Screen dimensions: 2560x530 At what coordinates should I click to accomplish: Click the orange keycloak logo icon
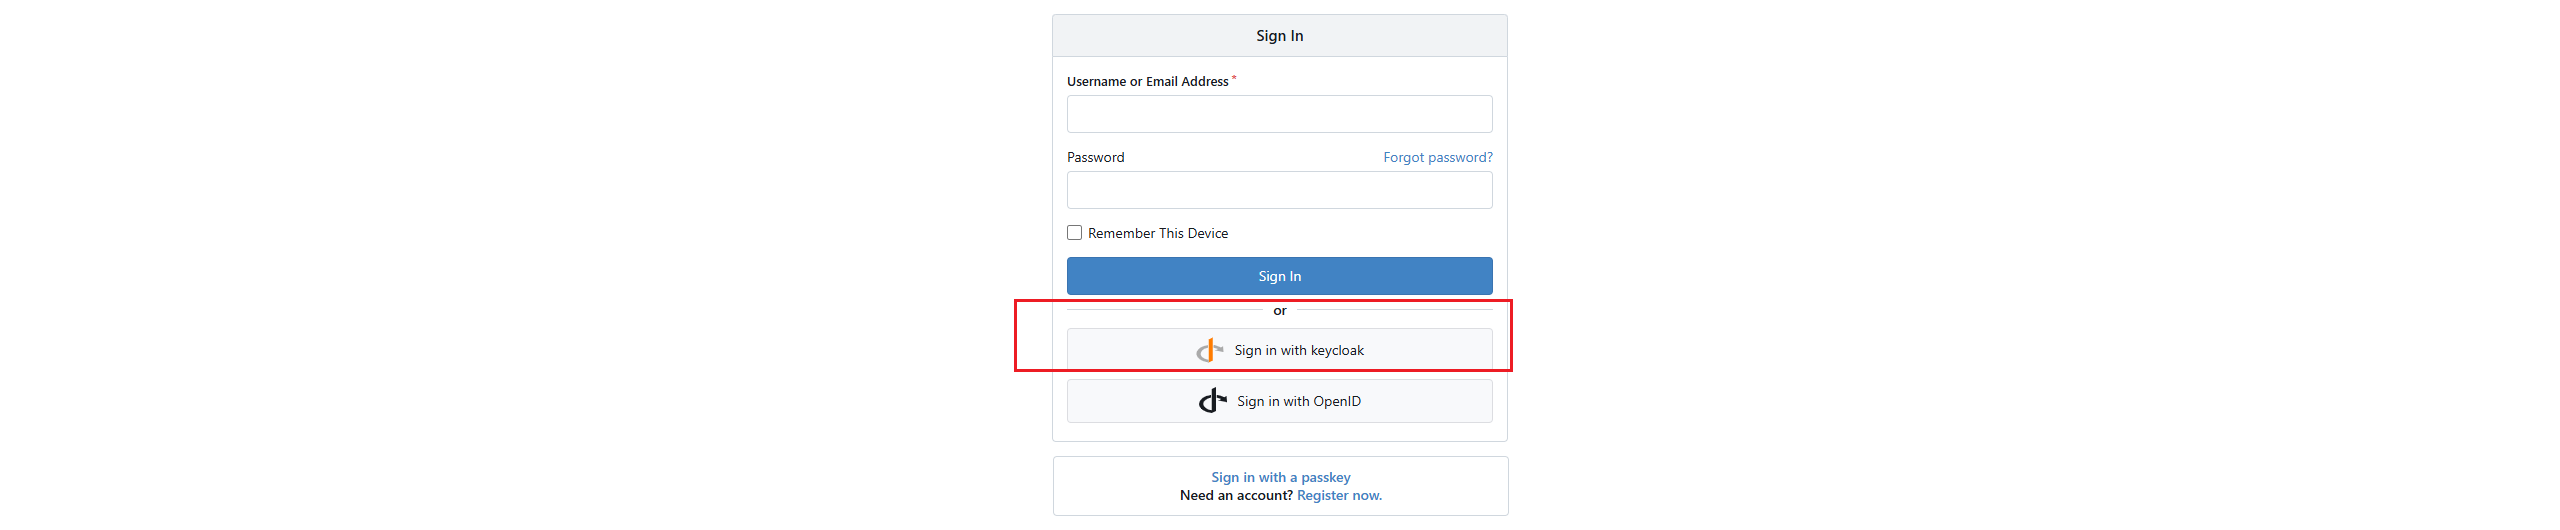click(1210, 350)
